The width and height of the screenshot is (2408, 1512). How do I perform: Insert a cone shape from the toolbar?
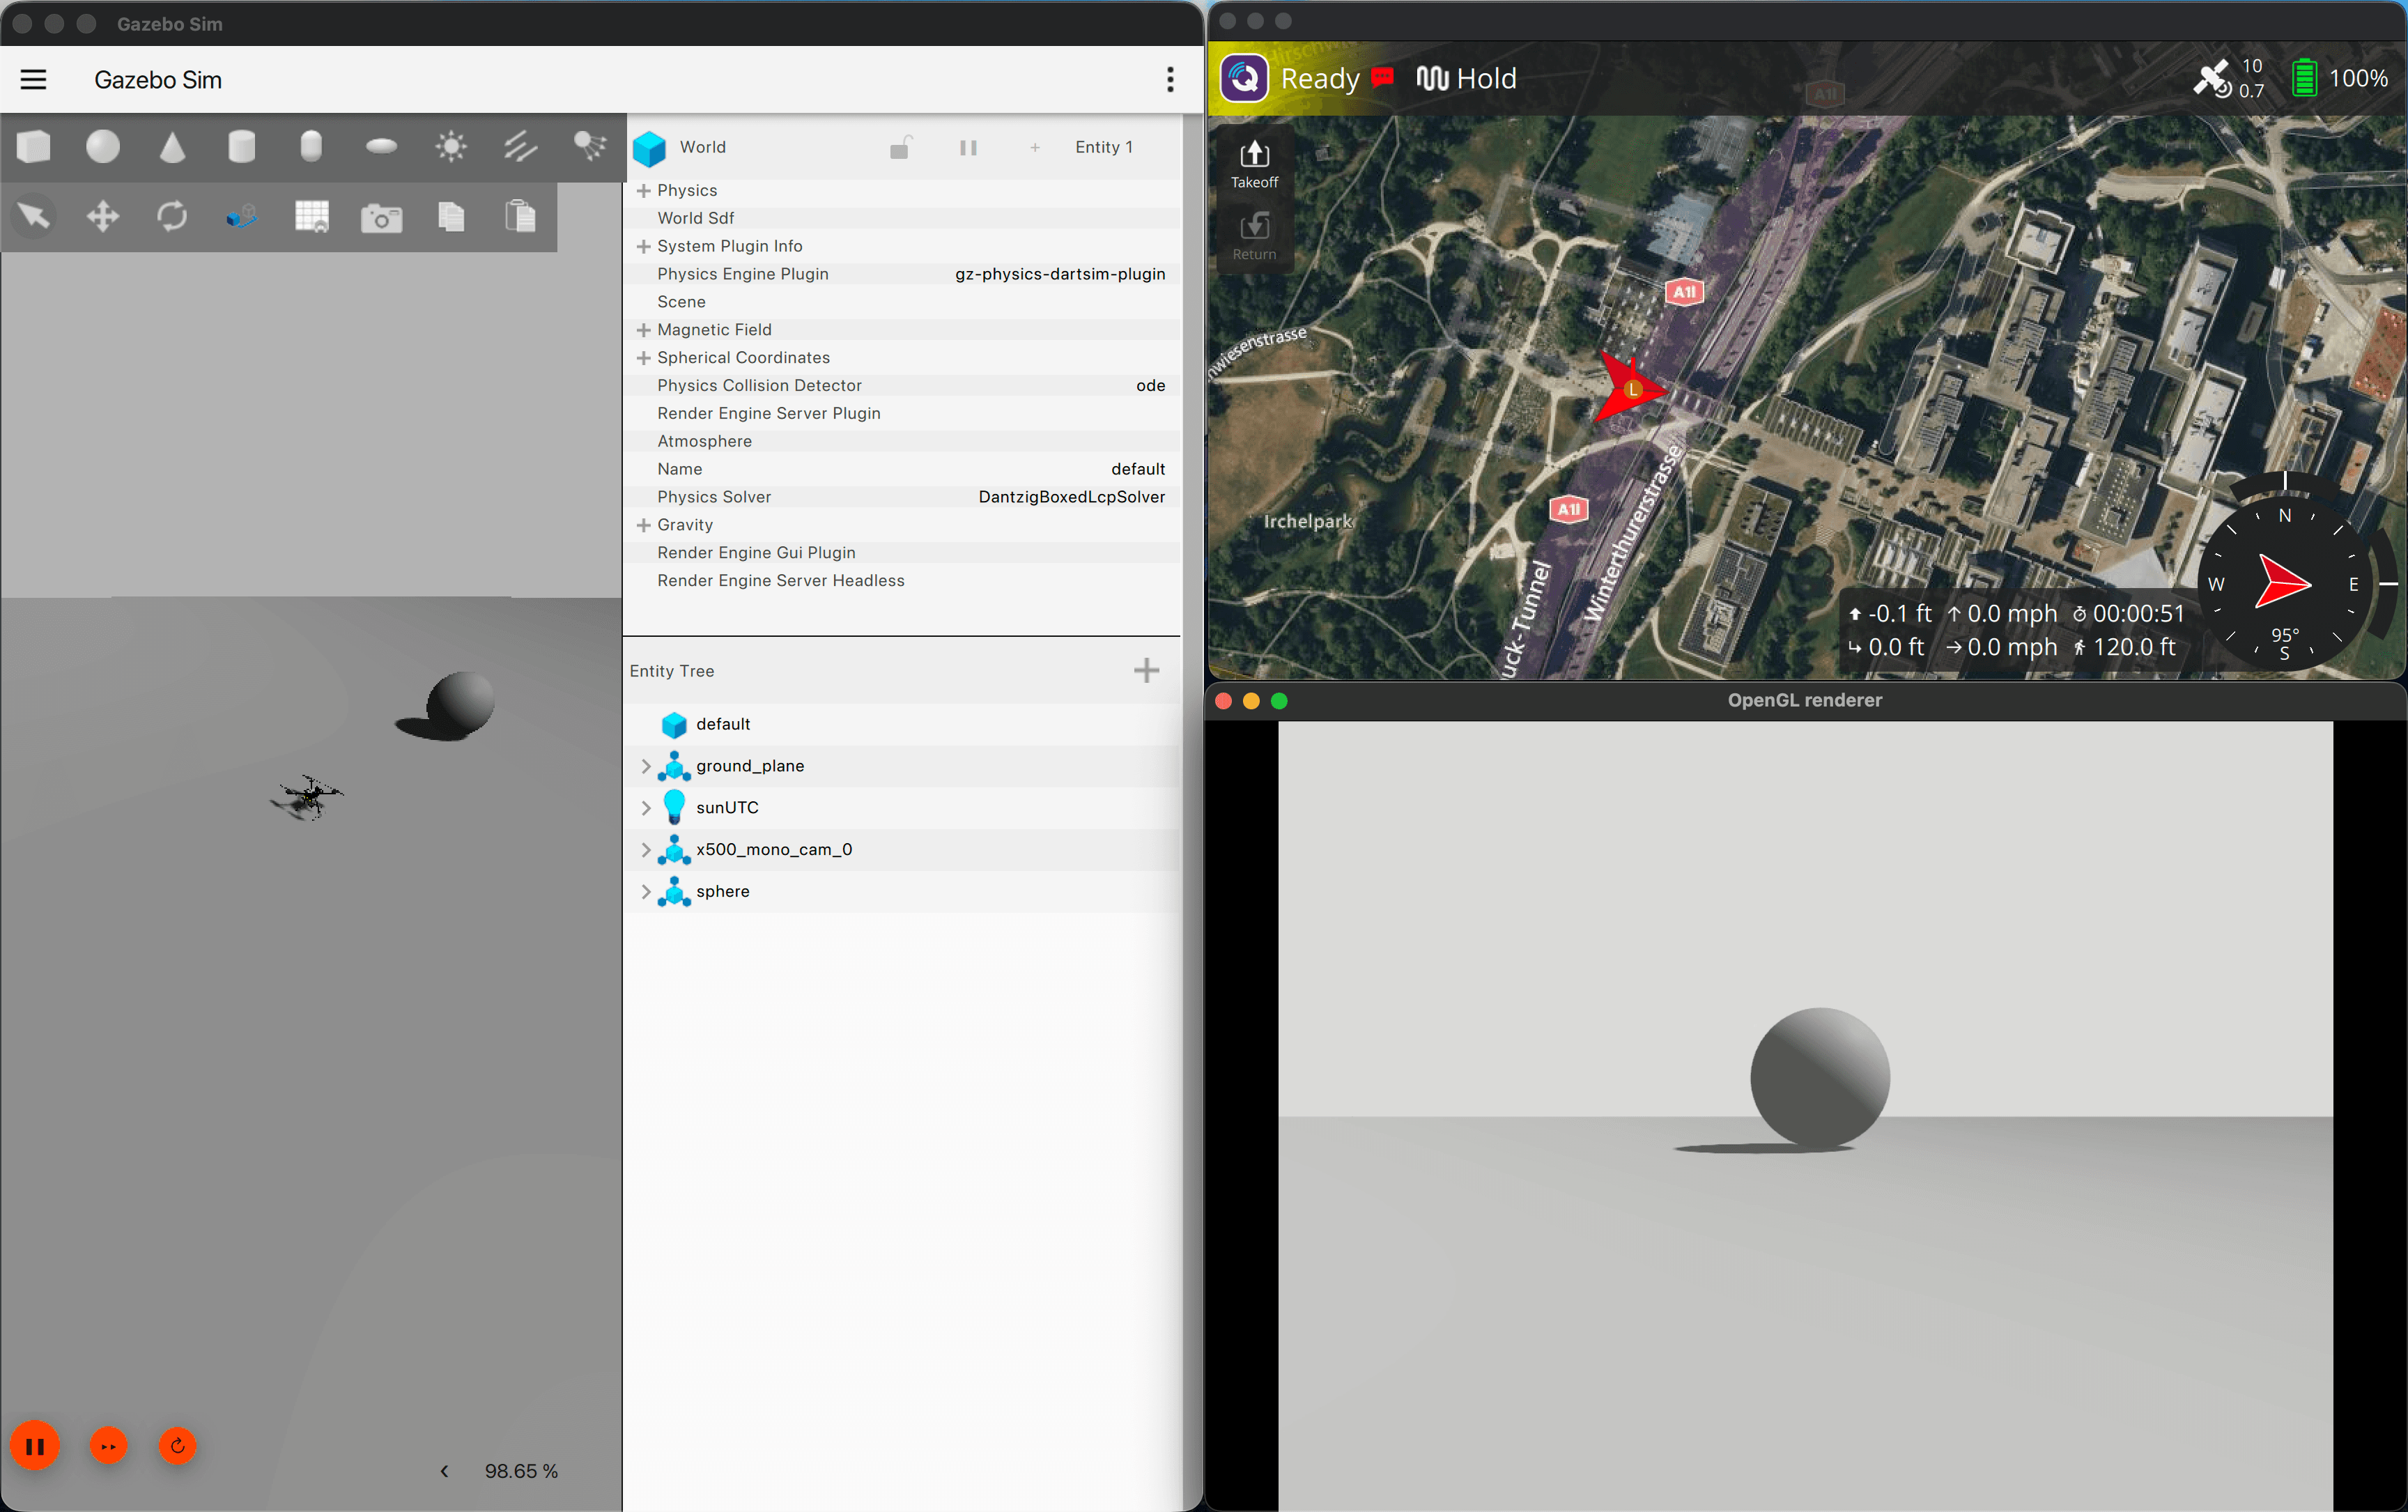[172, 147]
